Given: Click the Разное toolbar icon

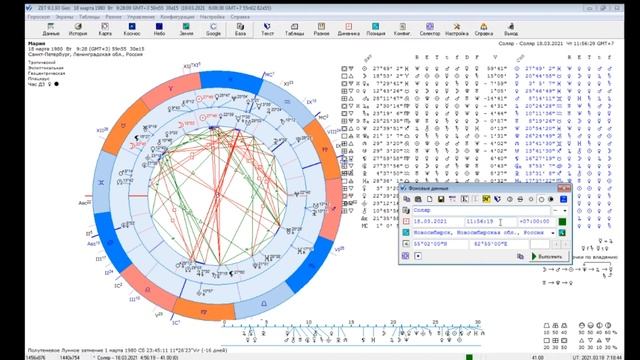Looking at the screenshot, I should [321, 29].
